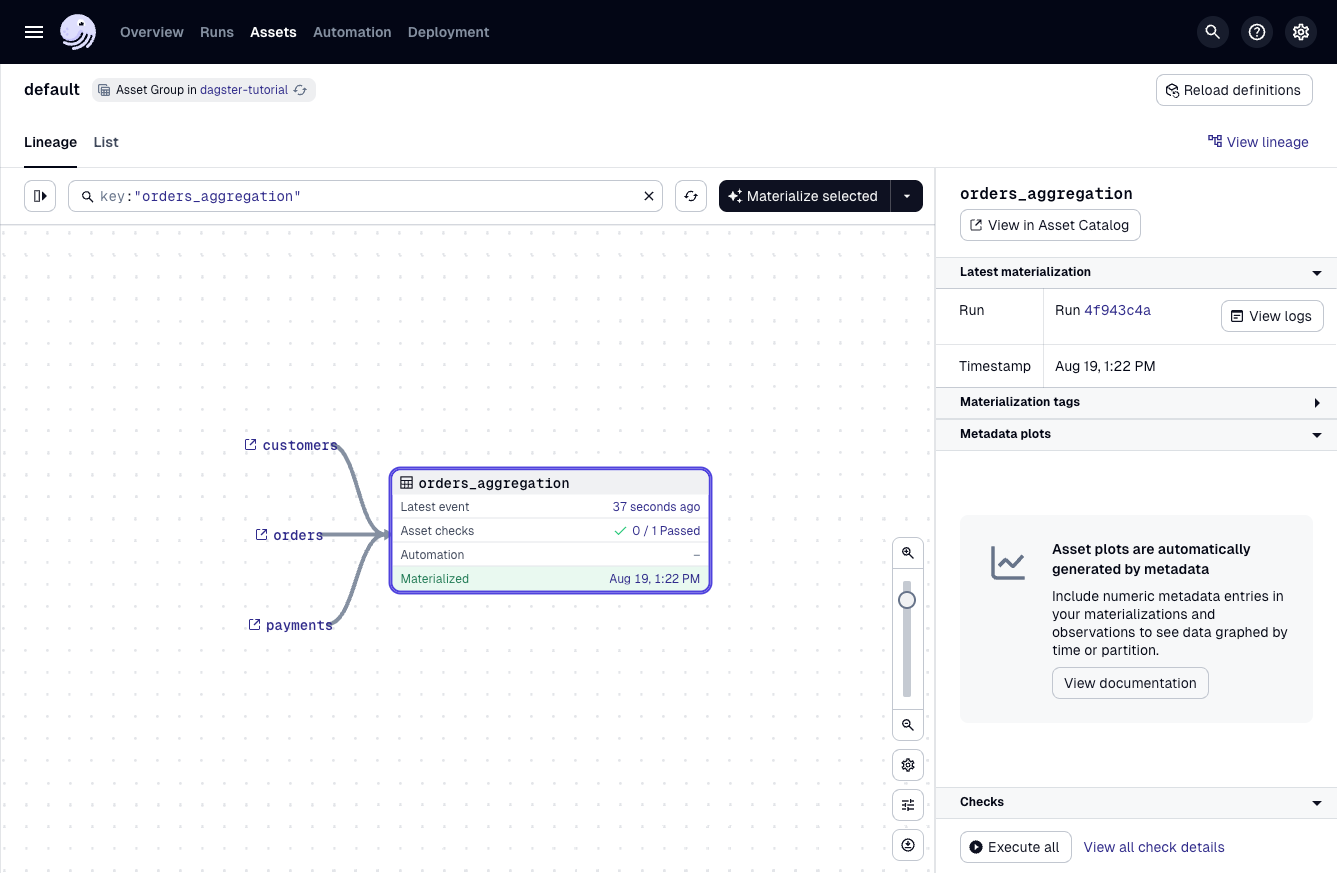
Task: Click the download graph icon
Action: click(908, 845)
